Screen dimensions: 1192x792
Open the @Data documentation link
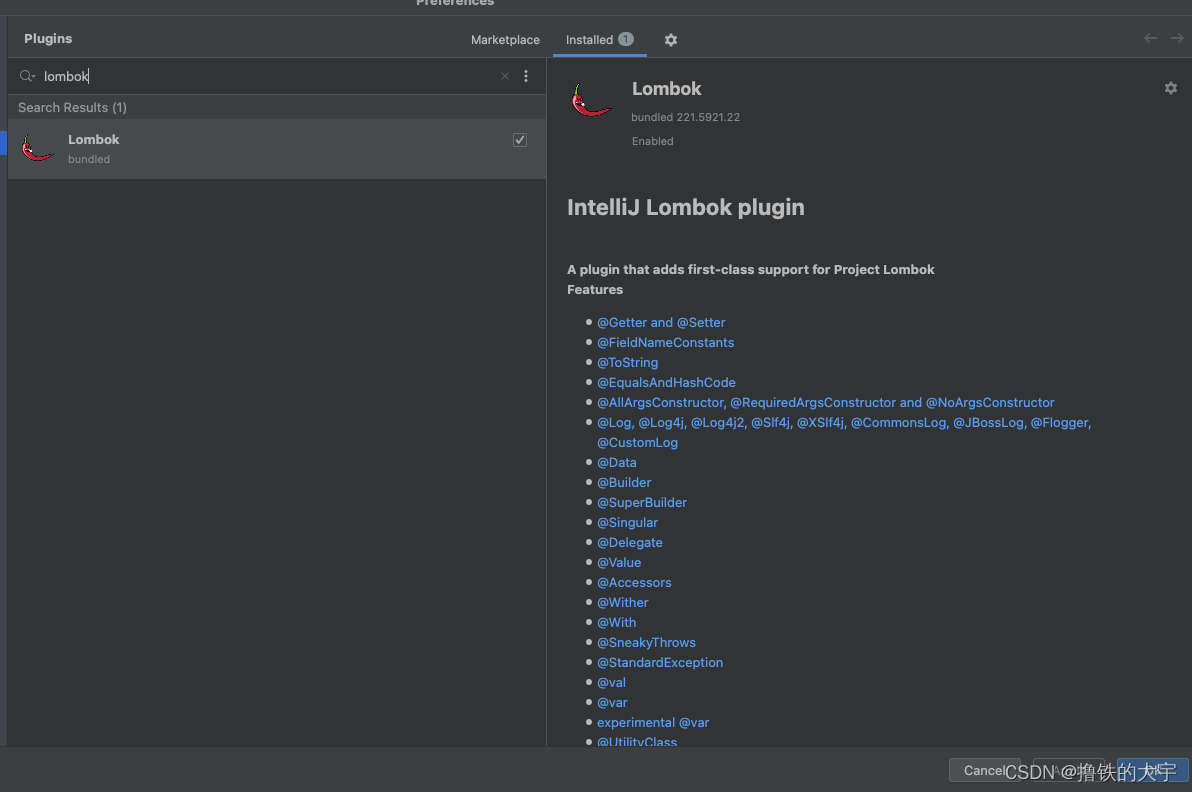[x=617, y=462]
